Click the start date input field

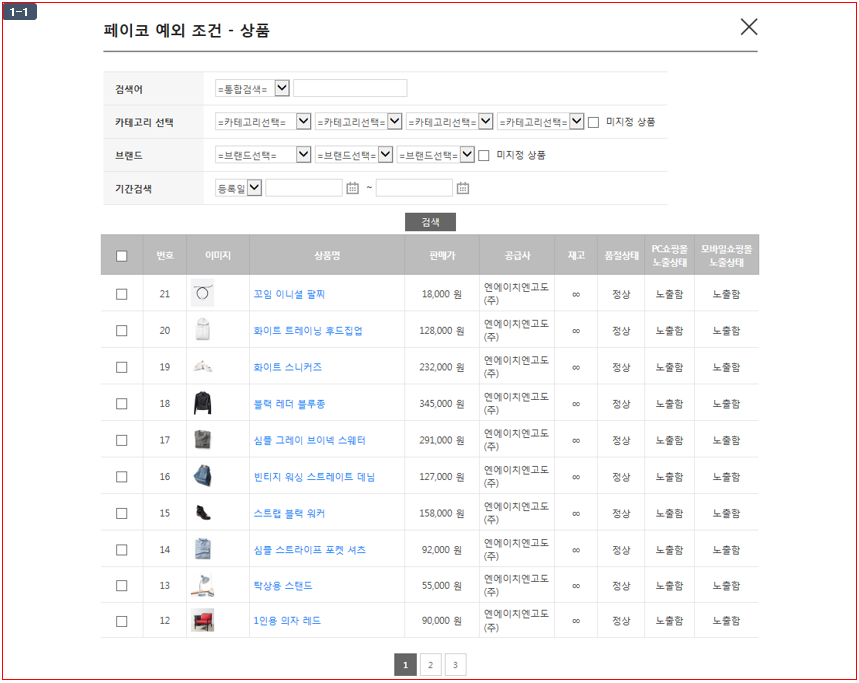coord(304,188)
